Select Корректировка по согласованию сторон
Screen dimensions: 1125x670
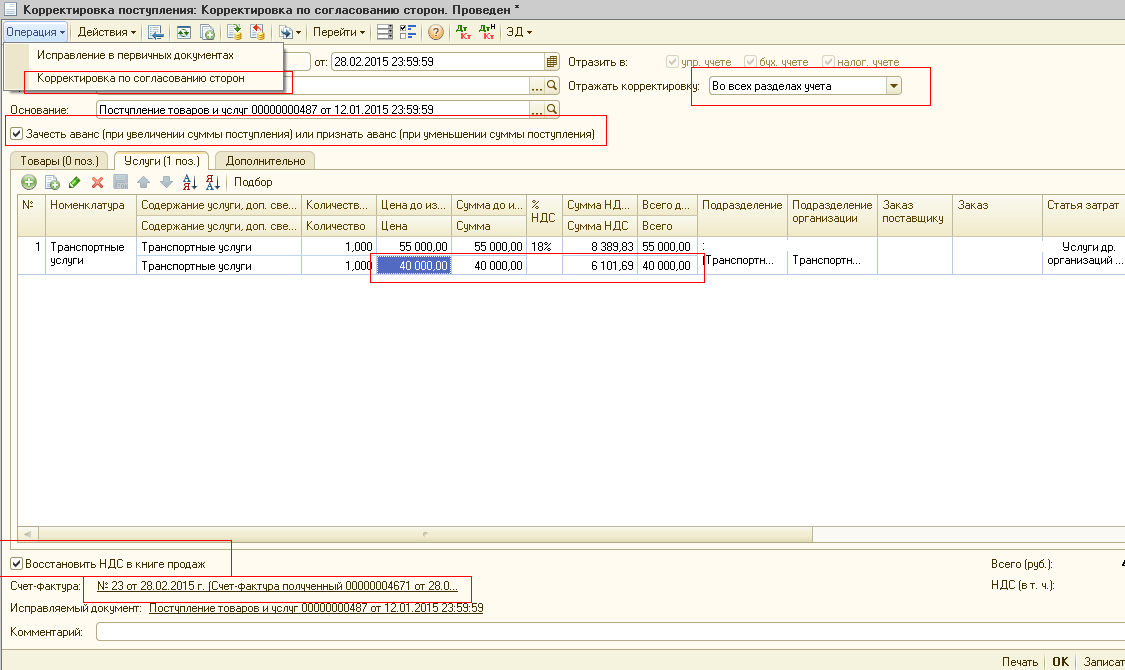[141, 78]
